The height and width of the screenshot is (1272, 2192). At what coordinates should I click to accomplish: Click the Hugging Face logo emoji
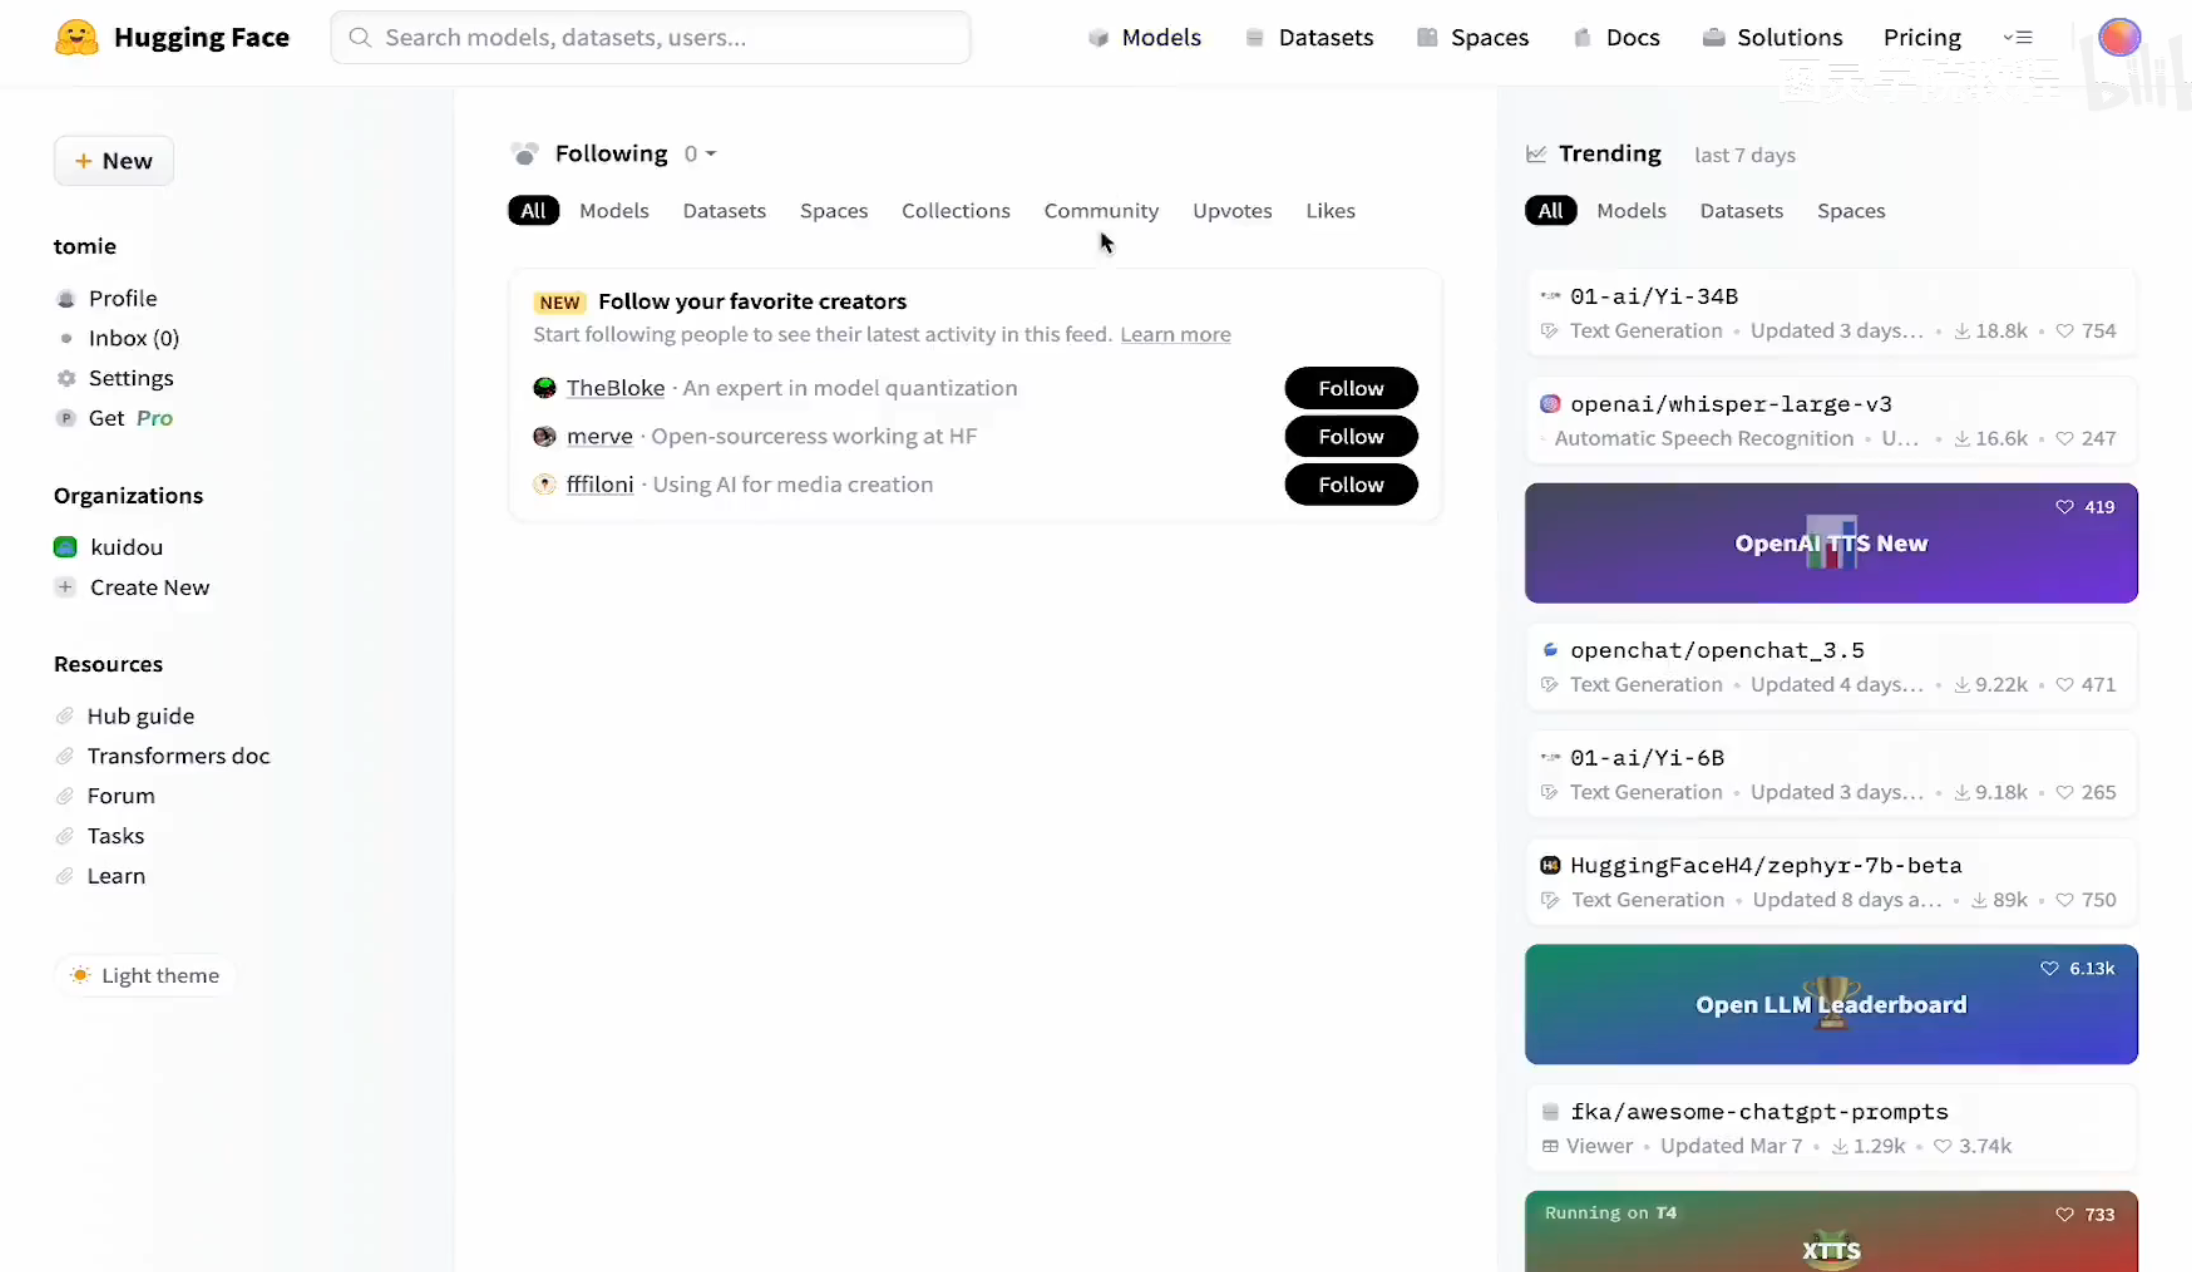point(76,37)
